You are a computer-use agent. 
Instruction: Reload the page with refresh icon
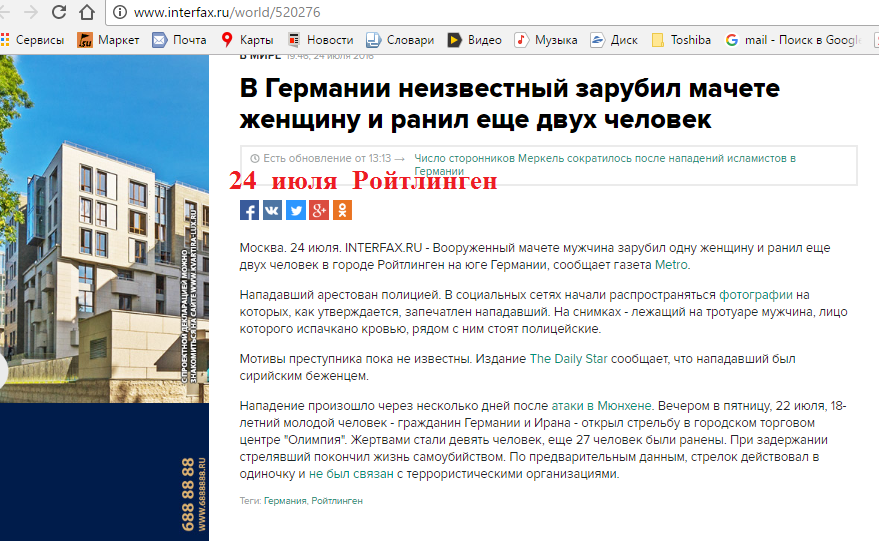tap(58, 12)
